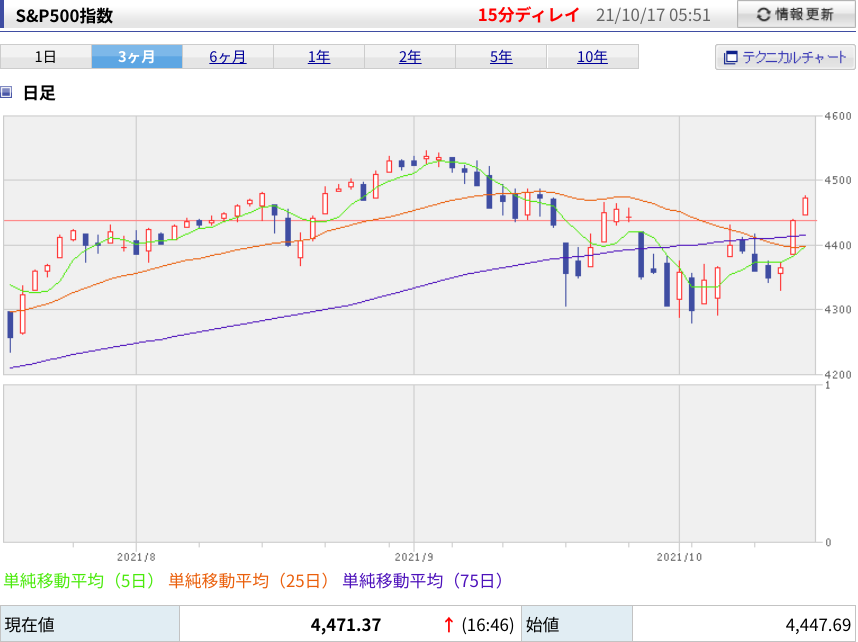Viewport: 858px width, 642px height.
Task: Switch to the 10年 period tab
Action: 592,57
